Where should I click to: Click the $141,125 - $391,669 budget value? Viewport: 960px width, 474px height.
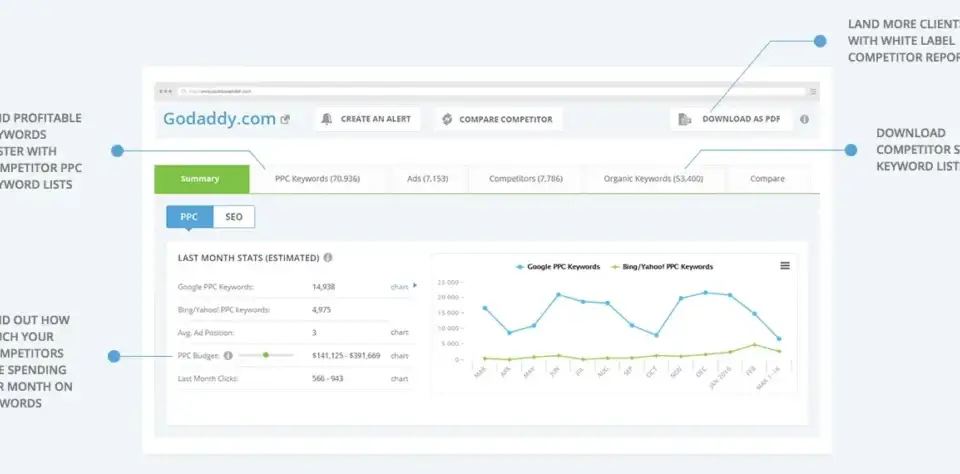pos(346,356)
